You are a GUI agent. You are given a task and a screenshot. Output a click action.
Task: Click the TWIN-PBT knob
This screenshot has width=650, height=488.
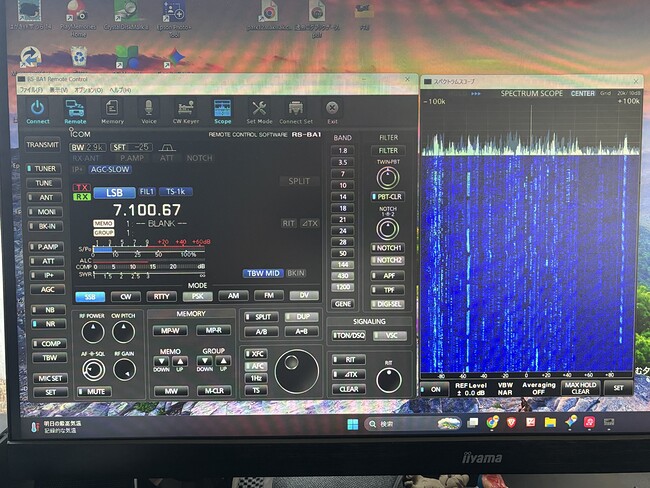coord(388,178)
